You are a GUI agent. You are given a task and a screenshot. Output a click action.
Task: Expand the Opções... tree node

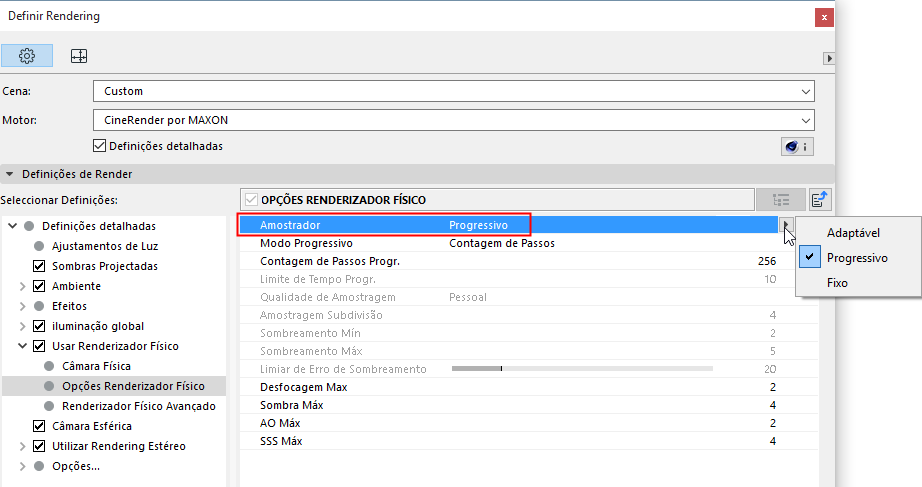(x=22, y=466)
